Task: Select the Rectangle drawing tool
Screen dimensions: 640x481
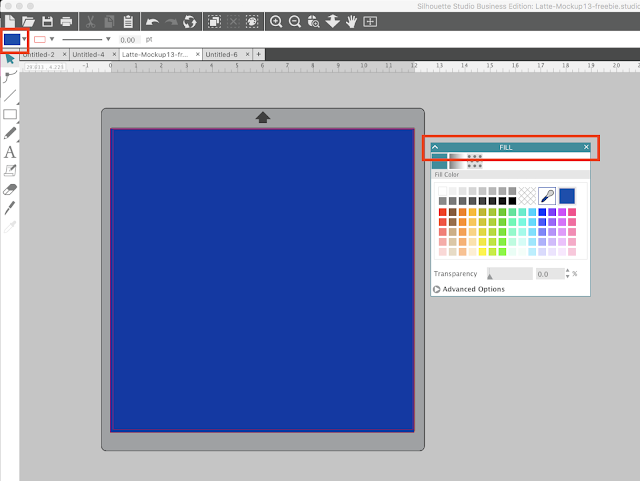Action: (10, 114)
